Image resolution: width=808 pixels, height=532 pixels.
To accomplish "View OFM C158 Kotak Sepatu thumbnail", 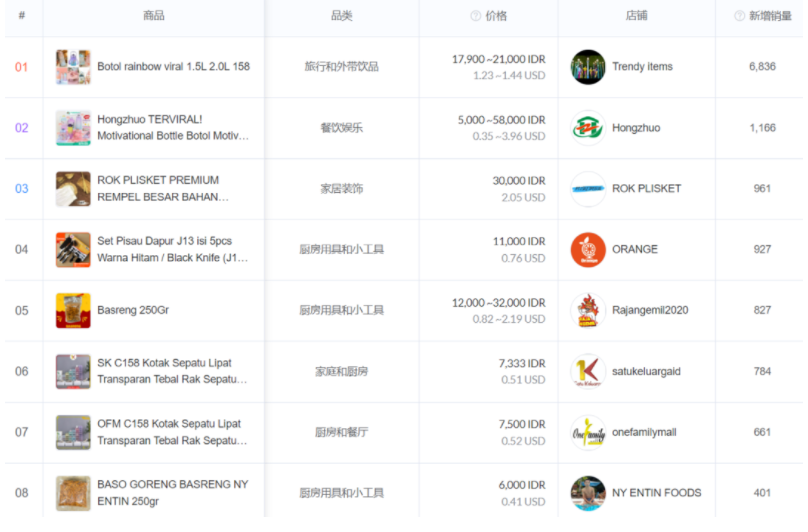I will (x=73, y=432).
